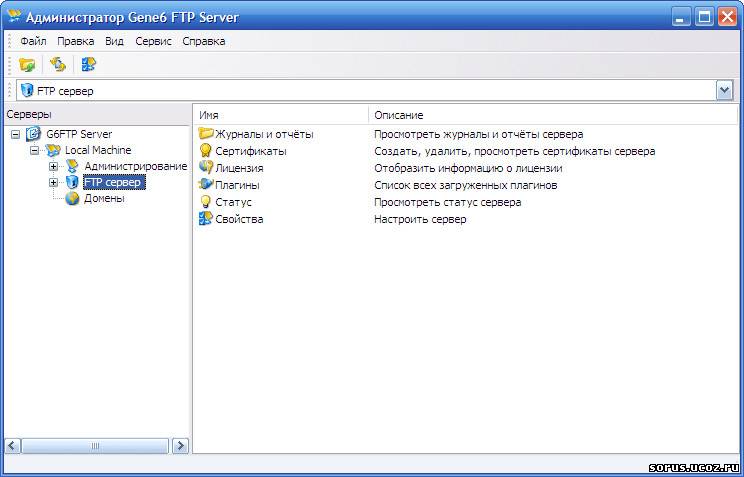Click description 'Просмотреть журналы и отчёты сервера'
The width and height of the screenshot is (744, 477).
point(478,134)
